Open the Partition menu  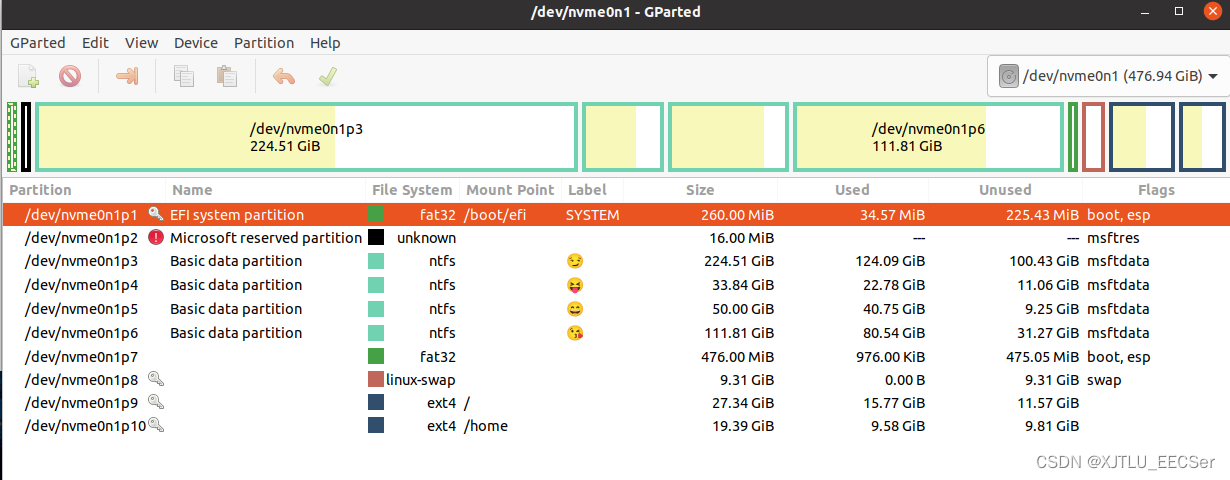click(264, 43)
